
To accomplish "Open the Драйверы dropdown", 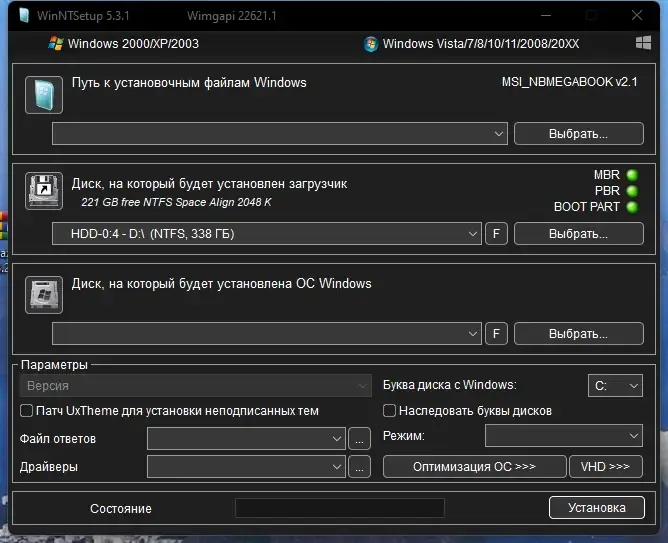I will click(246, 467).
